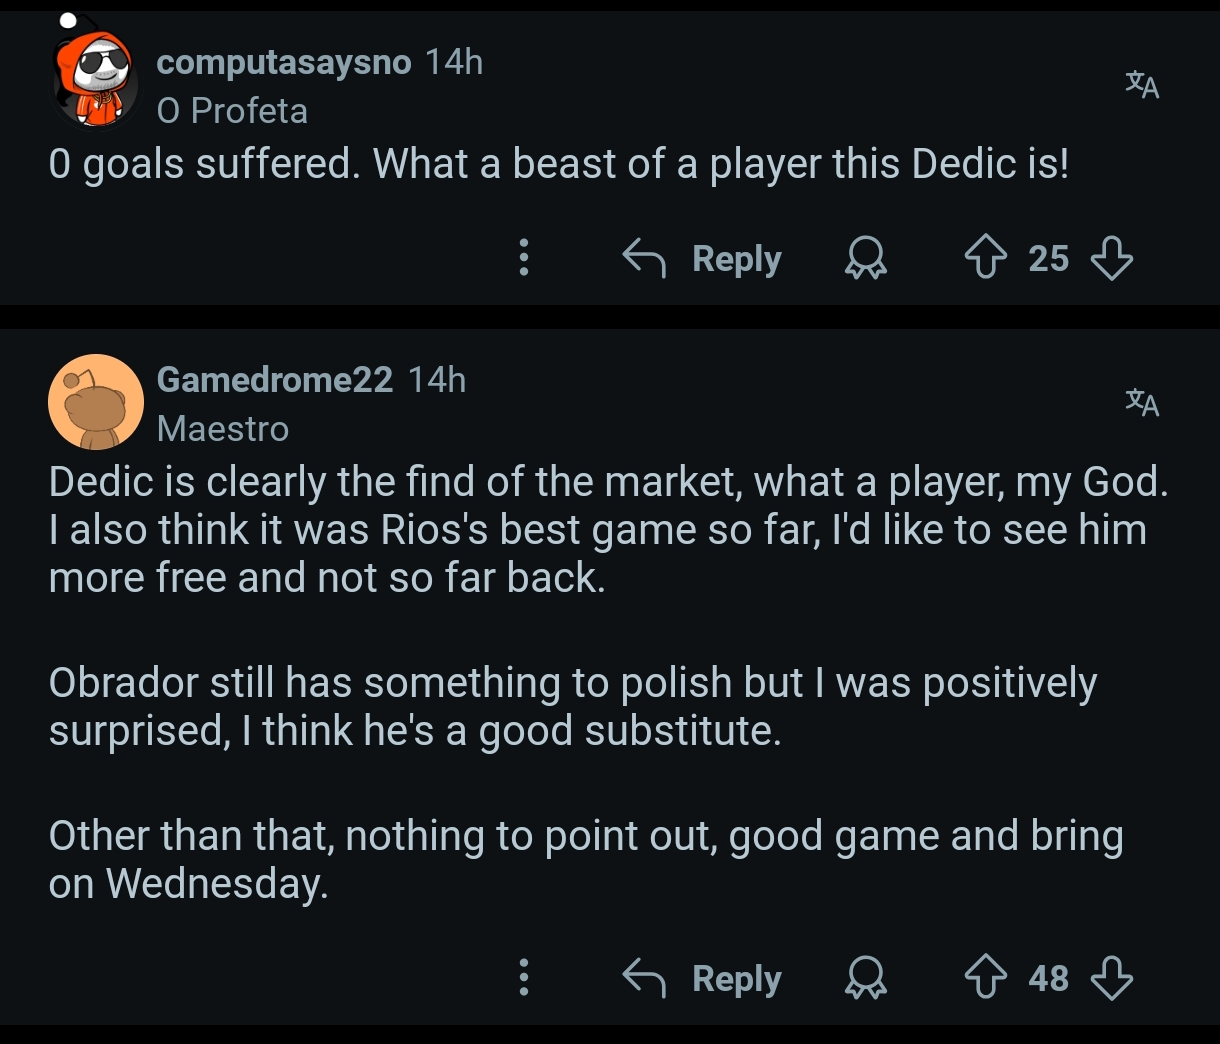The width and height of the screenshot is (1220, 1044).
Task: Open overflow menu on Gamedrome22's comment
Action: 523,977
